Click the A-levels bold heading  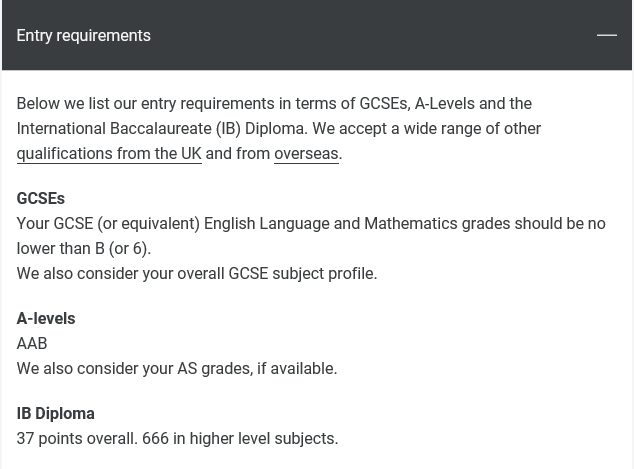46,319
